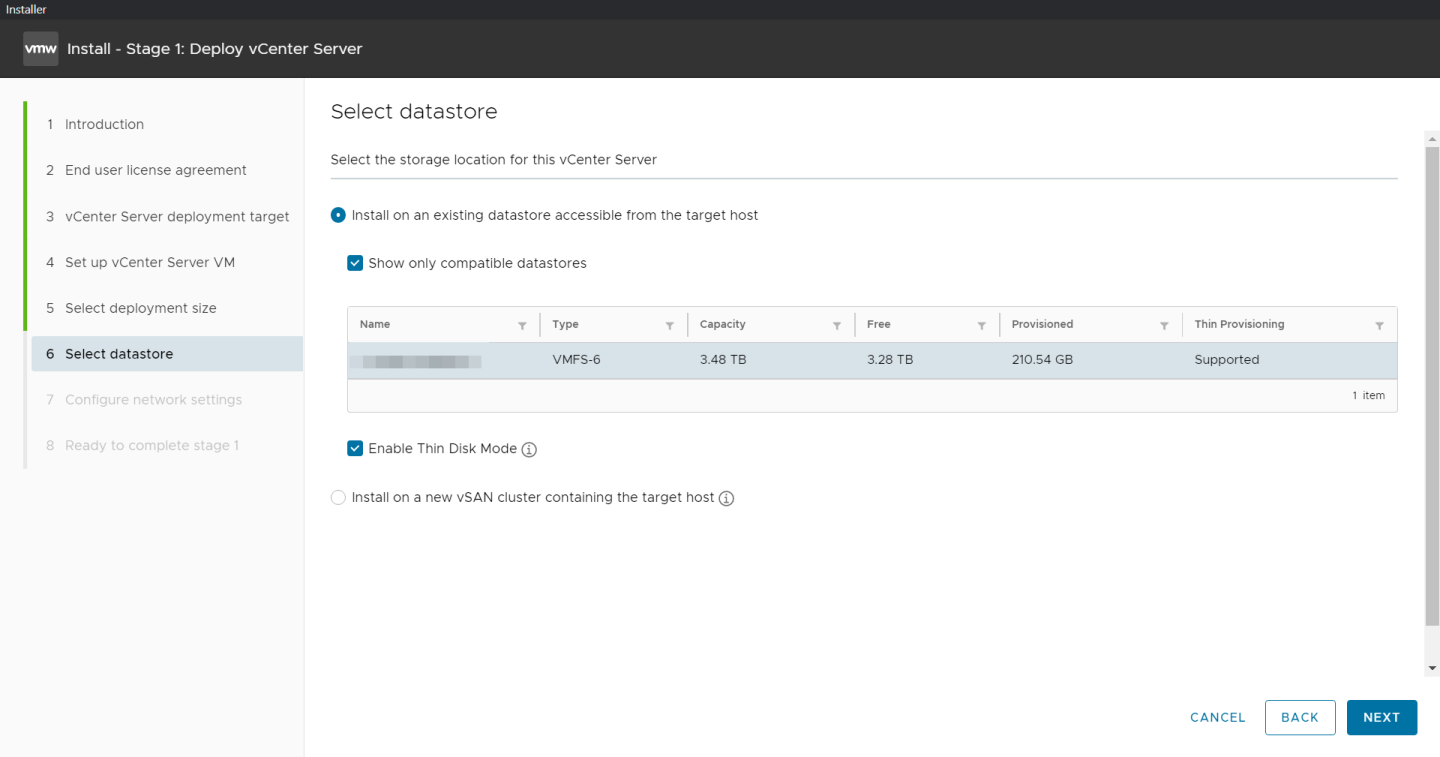Click info icon beside new vSAN cluster option

pos(727,498)
